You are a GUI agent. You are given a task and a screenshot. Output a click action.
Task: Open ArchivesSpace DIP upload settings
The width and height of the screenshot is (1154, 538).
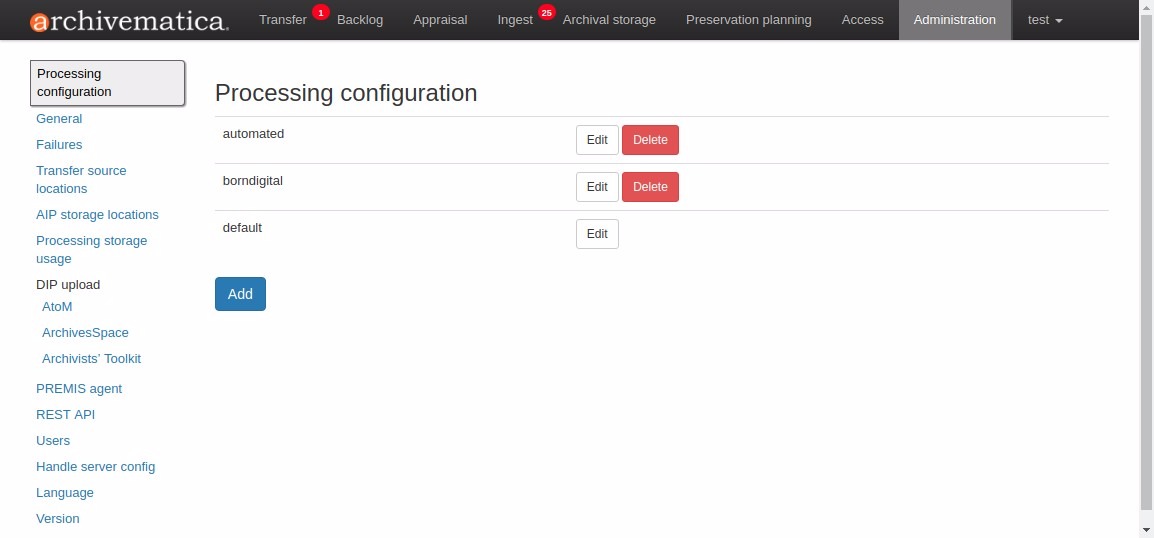(85, 333)
